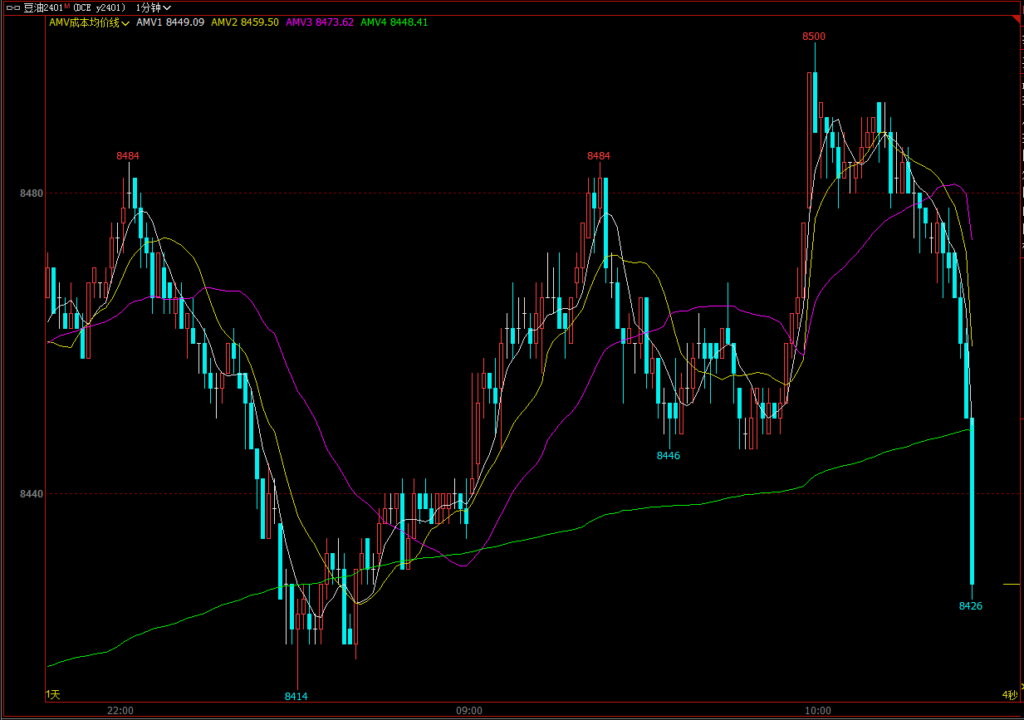
Task: Select the yellow AMV2 8459.50 legend
Action: tap(245, 21)
